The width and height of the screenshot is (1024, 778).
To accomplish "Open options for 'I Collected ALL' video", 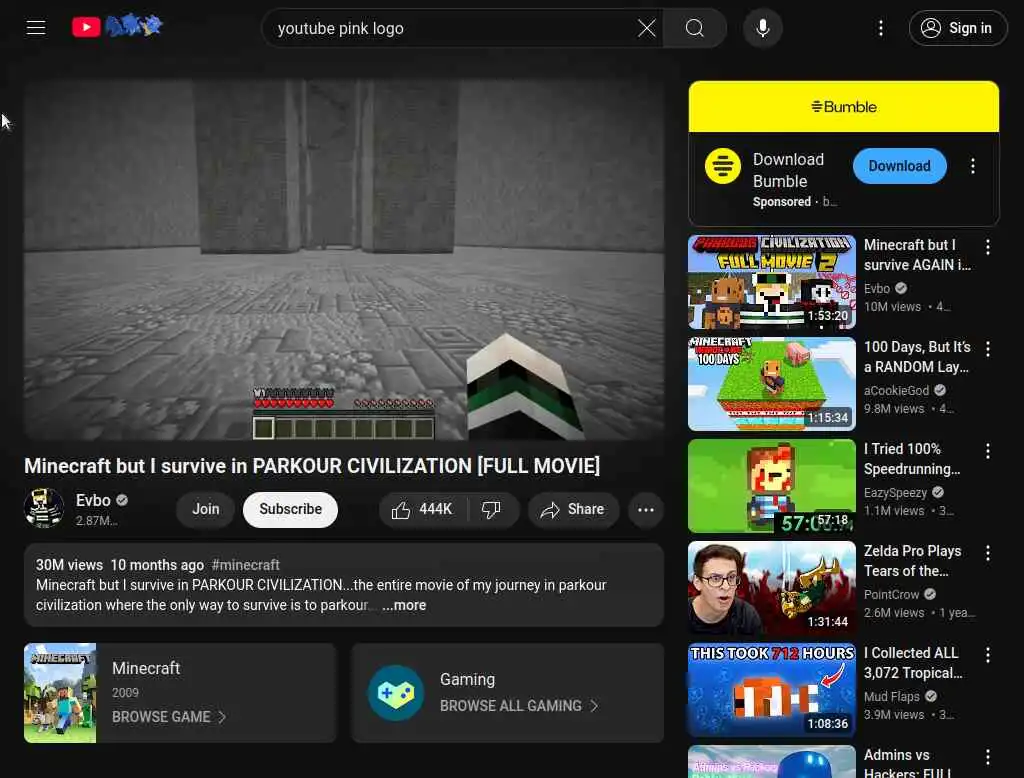I will 987,655.
